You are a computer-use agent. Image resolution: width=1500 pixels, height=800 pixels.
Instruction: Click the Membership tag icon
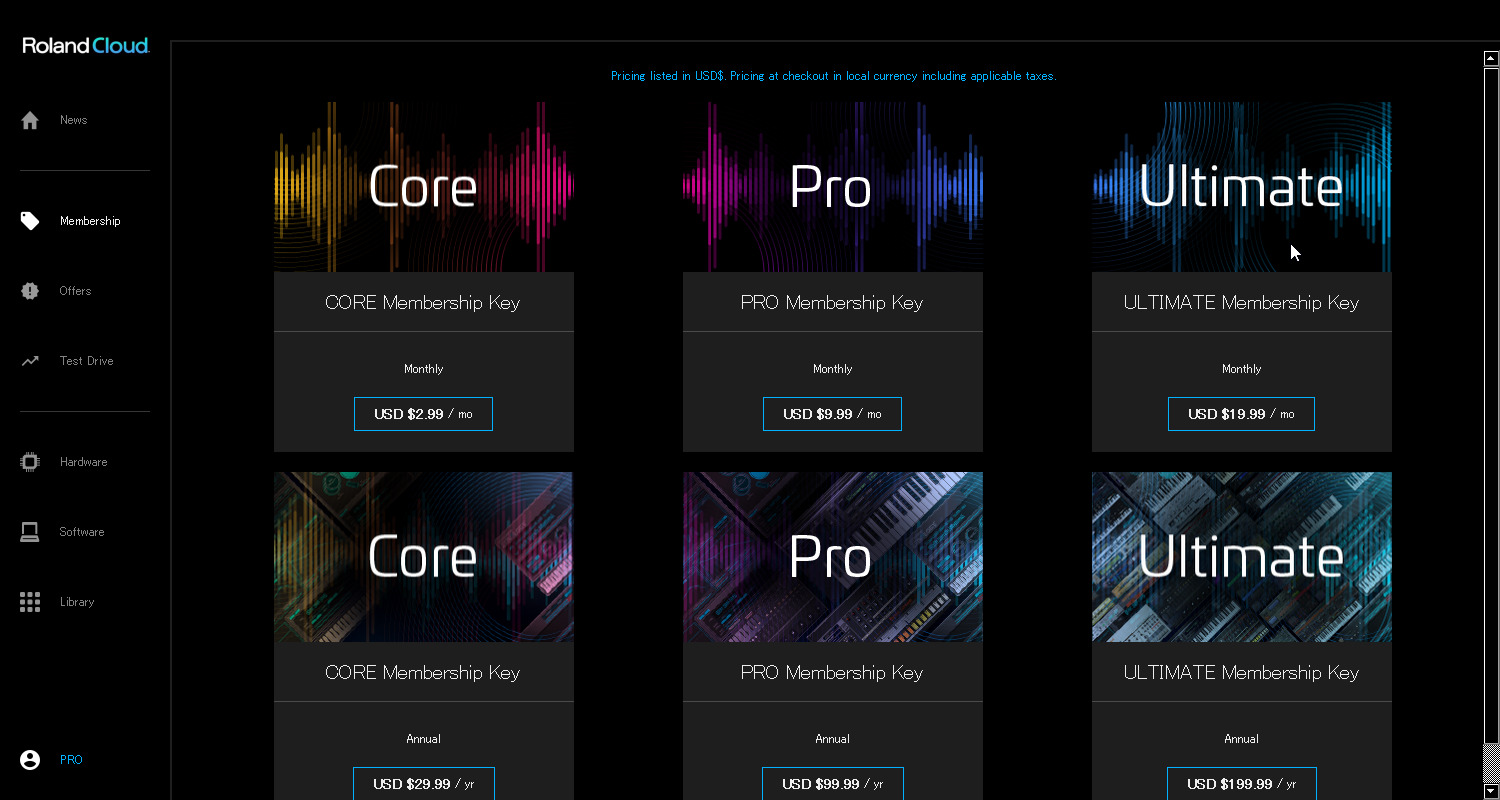[30, 221]
